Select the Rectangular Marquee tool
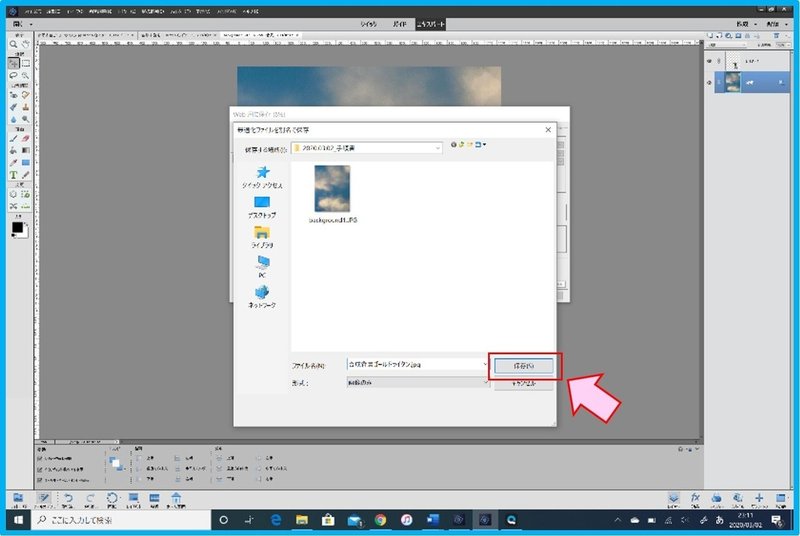The width and height of the screenshot is (800, 536). pos(26,63)
